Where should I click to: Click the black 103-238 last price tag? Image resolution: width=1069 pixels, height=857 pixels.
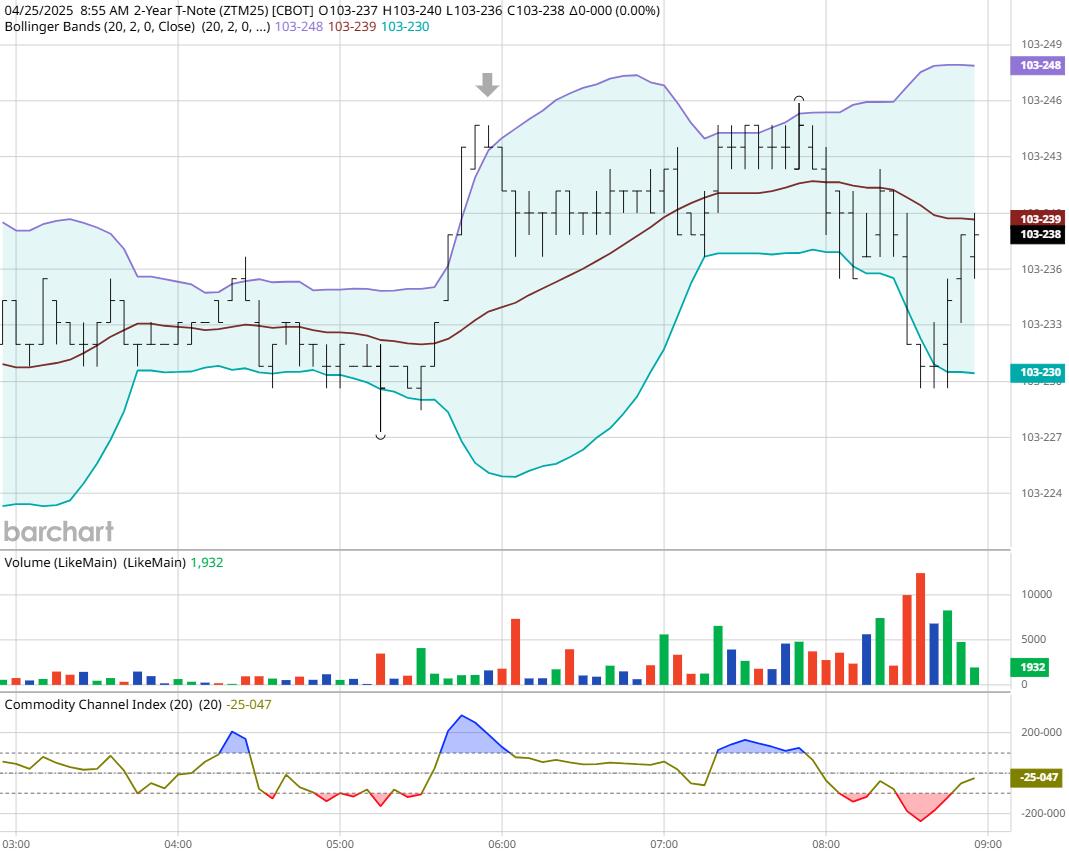1039,235
